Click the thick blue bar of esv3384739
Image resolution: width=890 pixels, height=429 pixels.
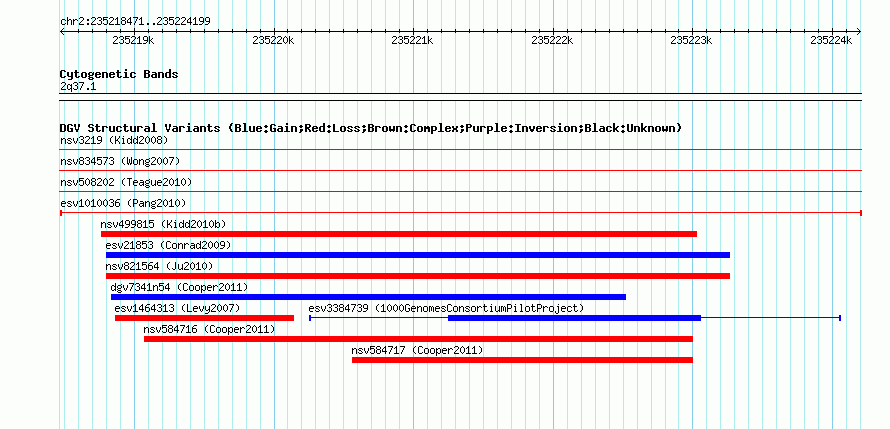(x=574, y=318)
